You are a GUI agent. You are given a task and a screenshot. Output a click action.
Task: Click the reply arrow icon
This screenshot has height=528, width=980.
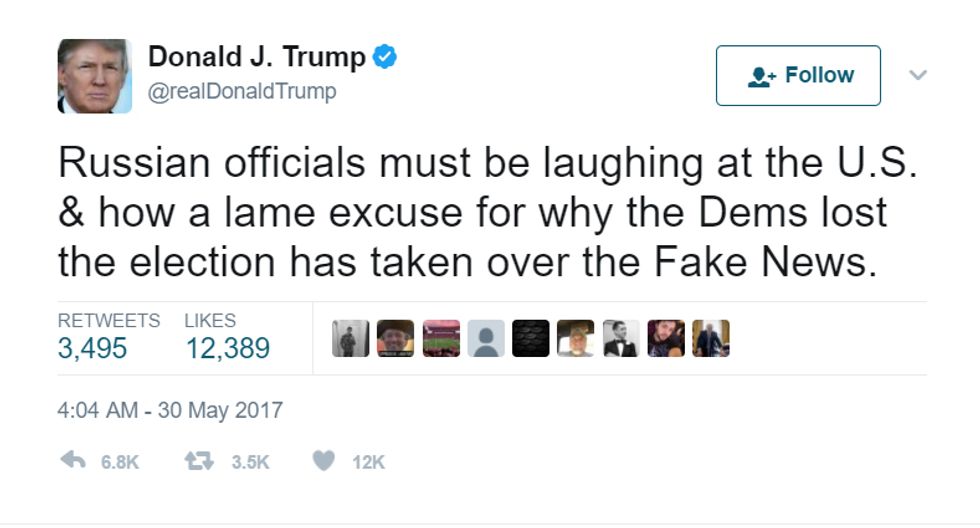coord(73,461)
